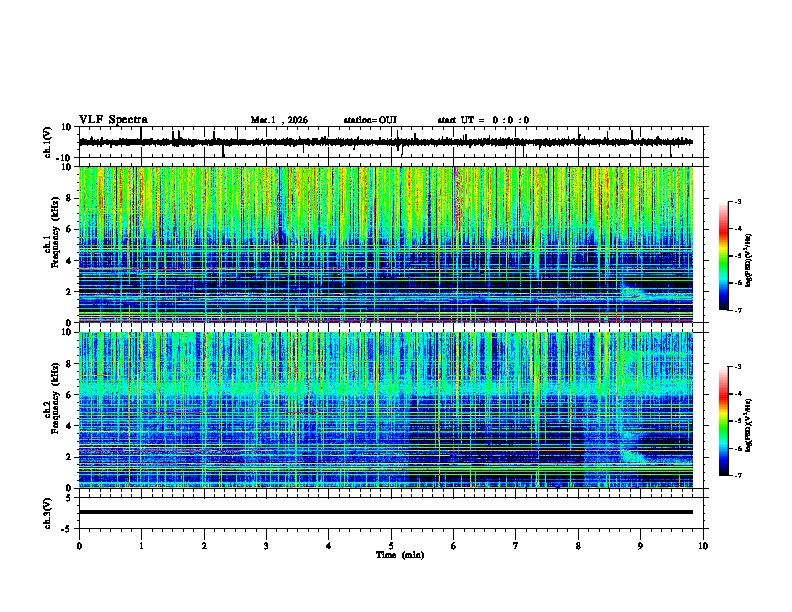Screen dimensions: 792x612
Task: Click the "-3" label on ch.1 color scale
Action: 738,202
